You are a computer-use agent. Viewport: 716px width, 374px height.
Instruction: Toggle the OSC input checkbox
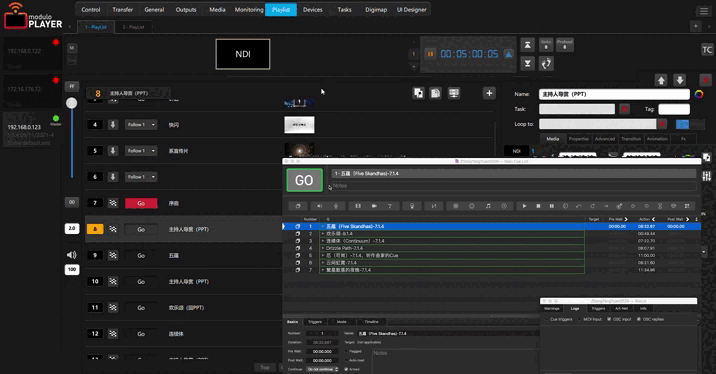[609, 319]
